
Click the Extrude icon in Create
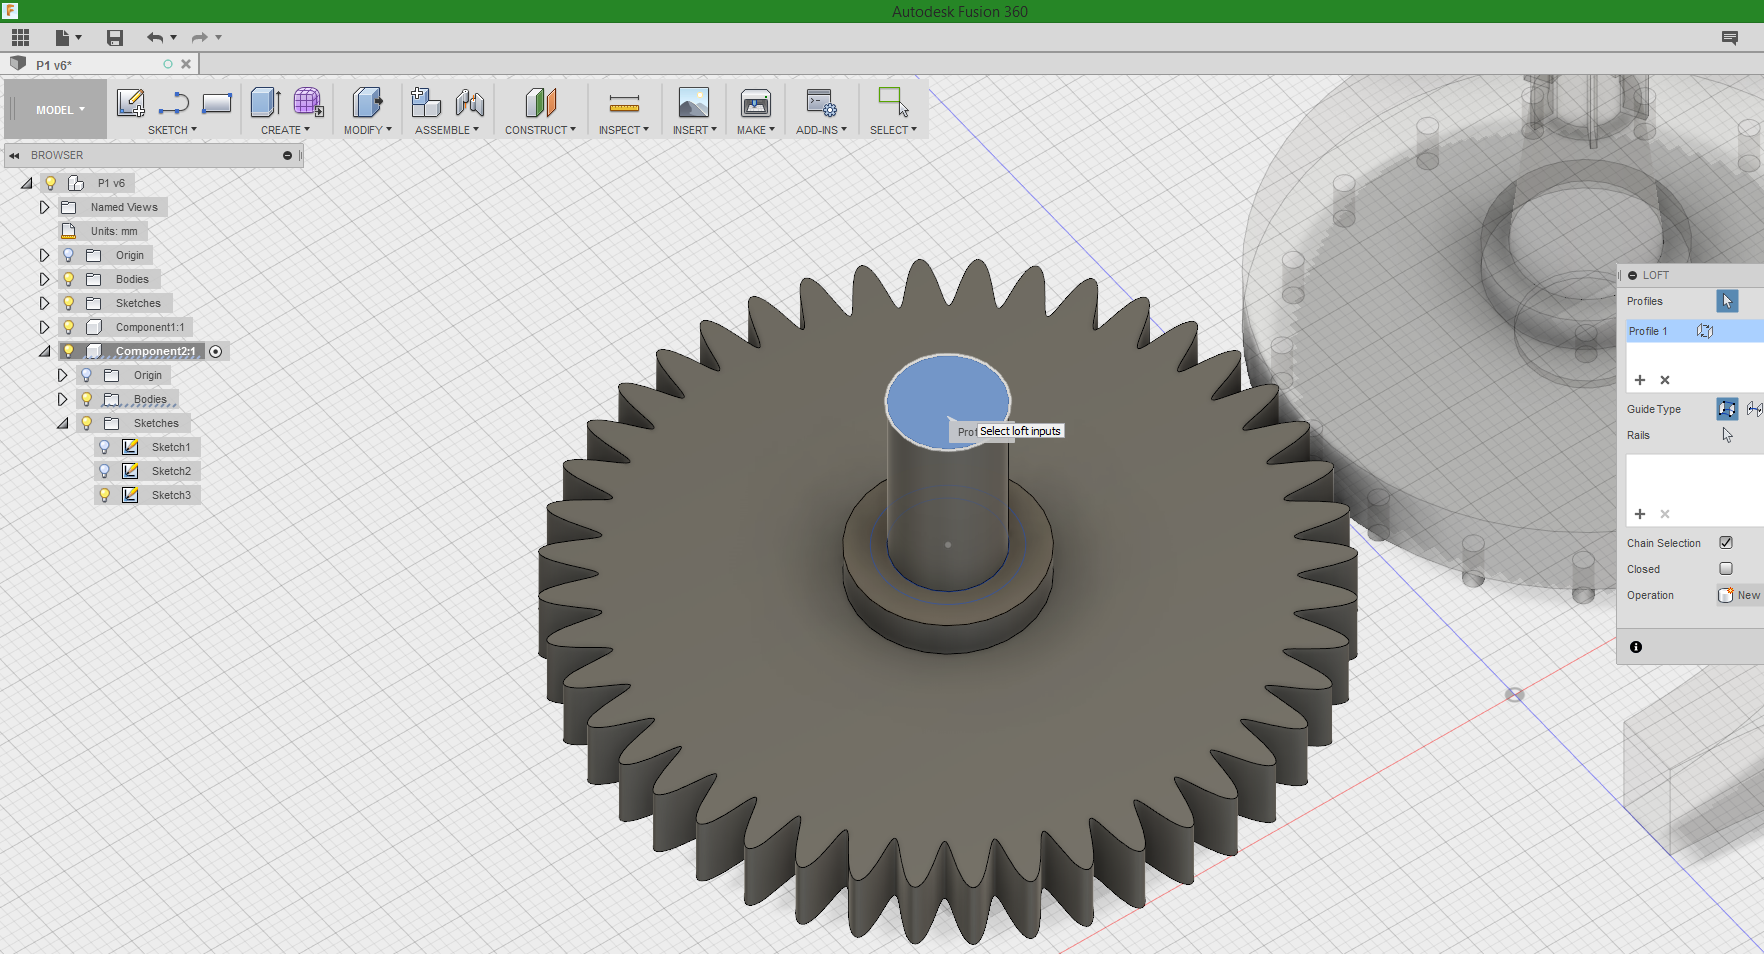pos(266,103)
